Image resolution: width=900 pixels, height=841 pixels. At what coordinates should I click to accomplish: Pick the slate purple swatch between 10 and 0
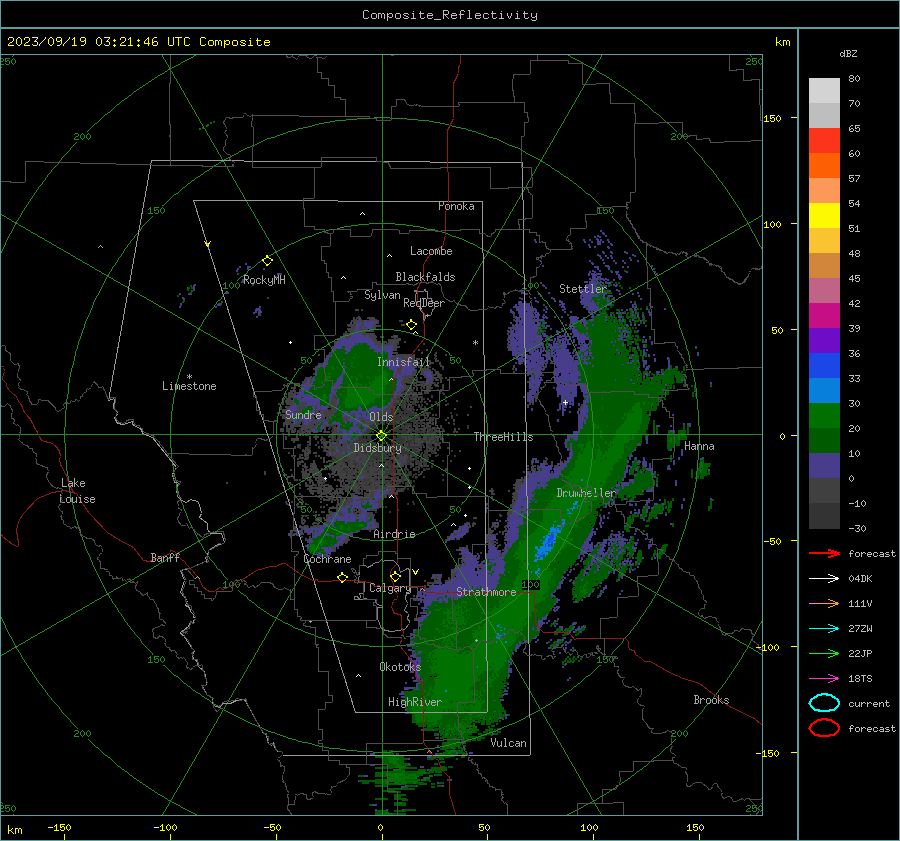point(824,465)
